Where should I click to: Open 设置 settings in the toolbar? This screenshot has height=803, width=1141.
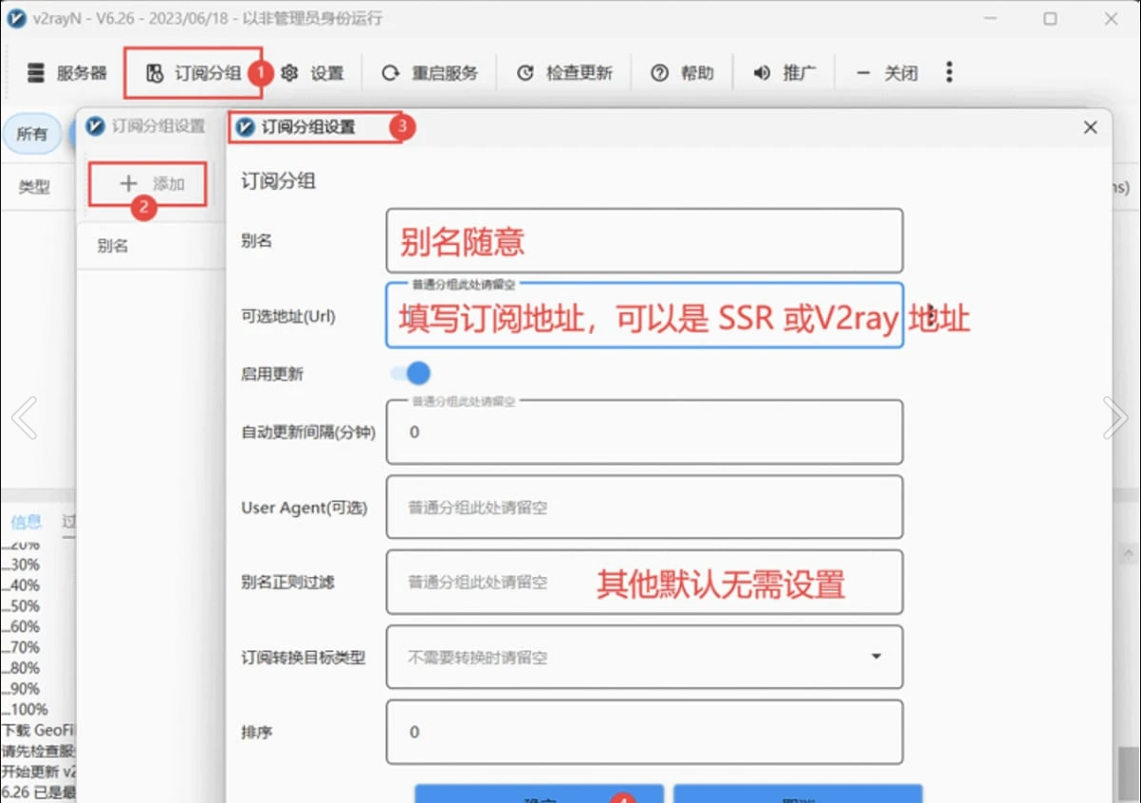point(312,73)
